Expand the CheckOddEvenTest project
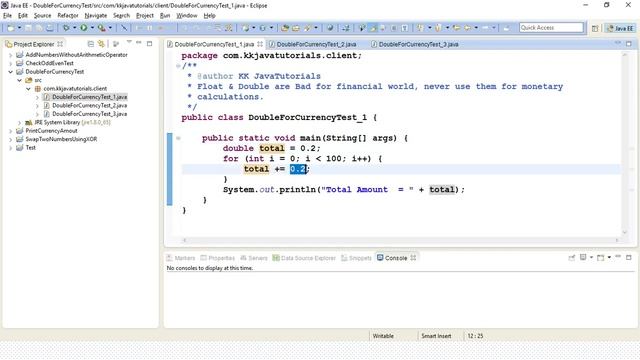 (11, 63)
